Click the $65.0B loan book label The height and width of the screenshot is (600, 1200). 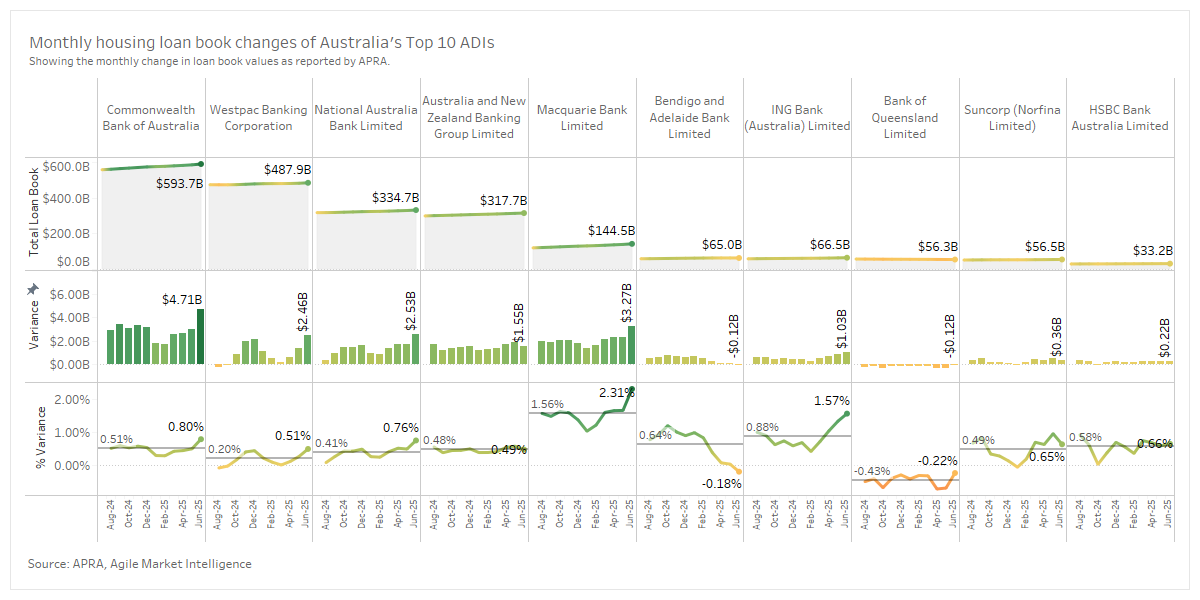pyautogui.click(x=722, y=244)
